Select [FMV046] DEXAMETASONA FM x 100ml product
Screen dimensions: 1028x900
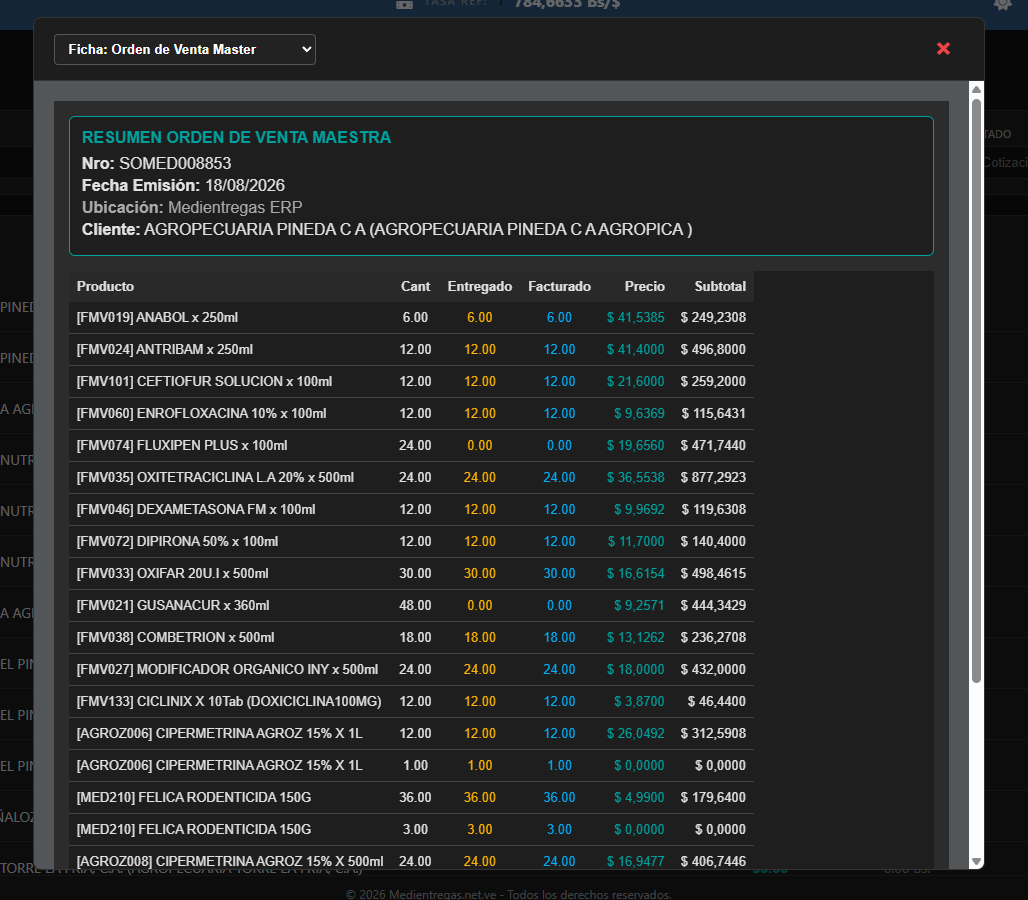[x=196, y=509]
